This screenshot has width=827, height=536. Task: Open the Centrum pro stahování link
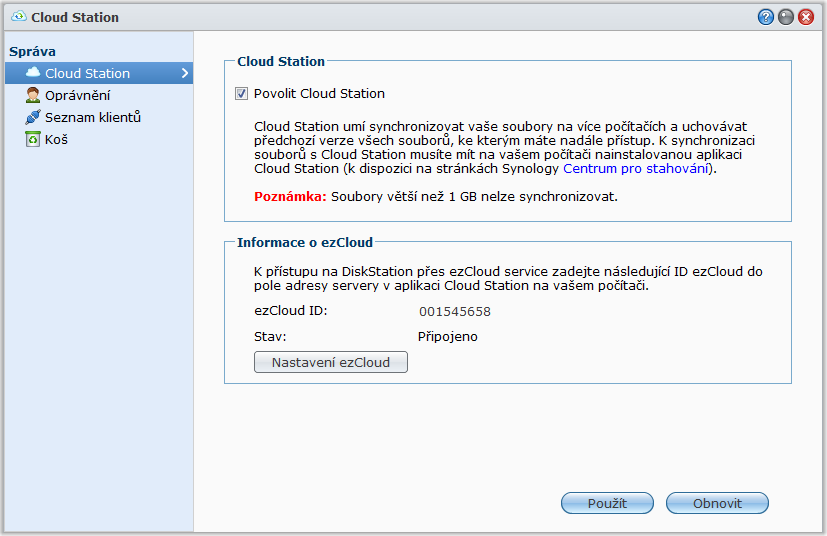[636, 168]
